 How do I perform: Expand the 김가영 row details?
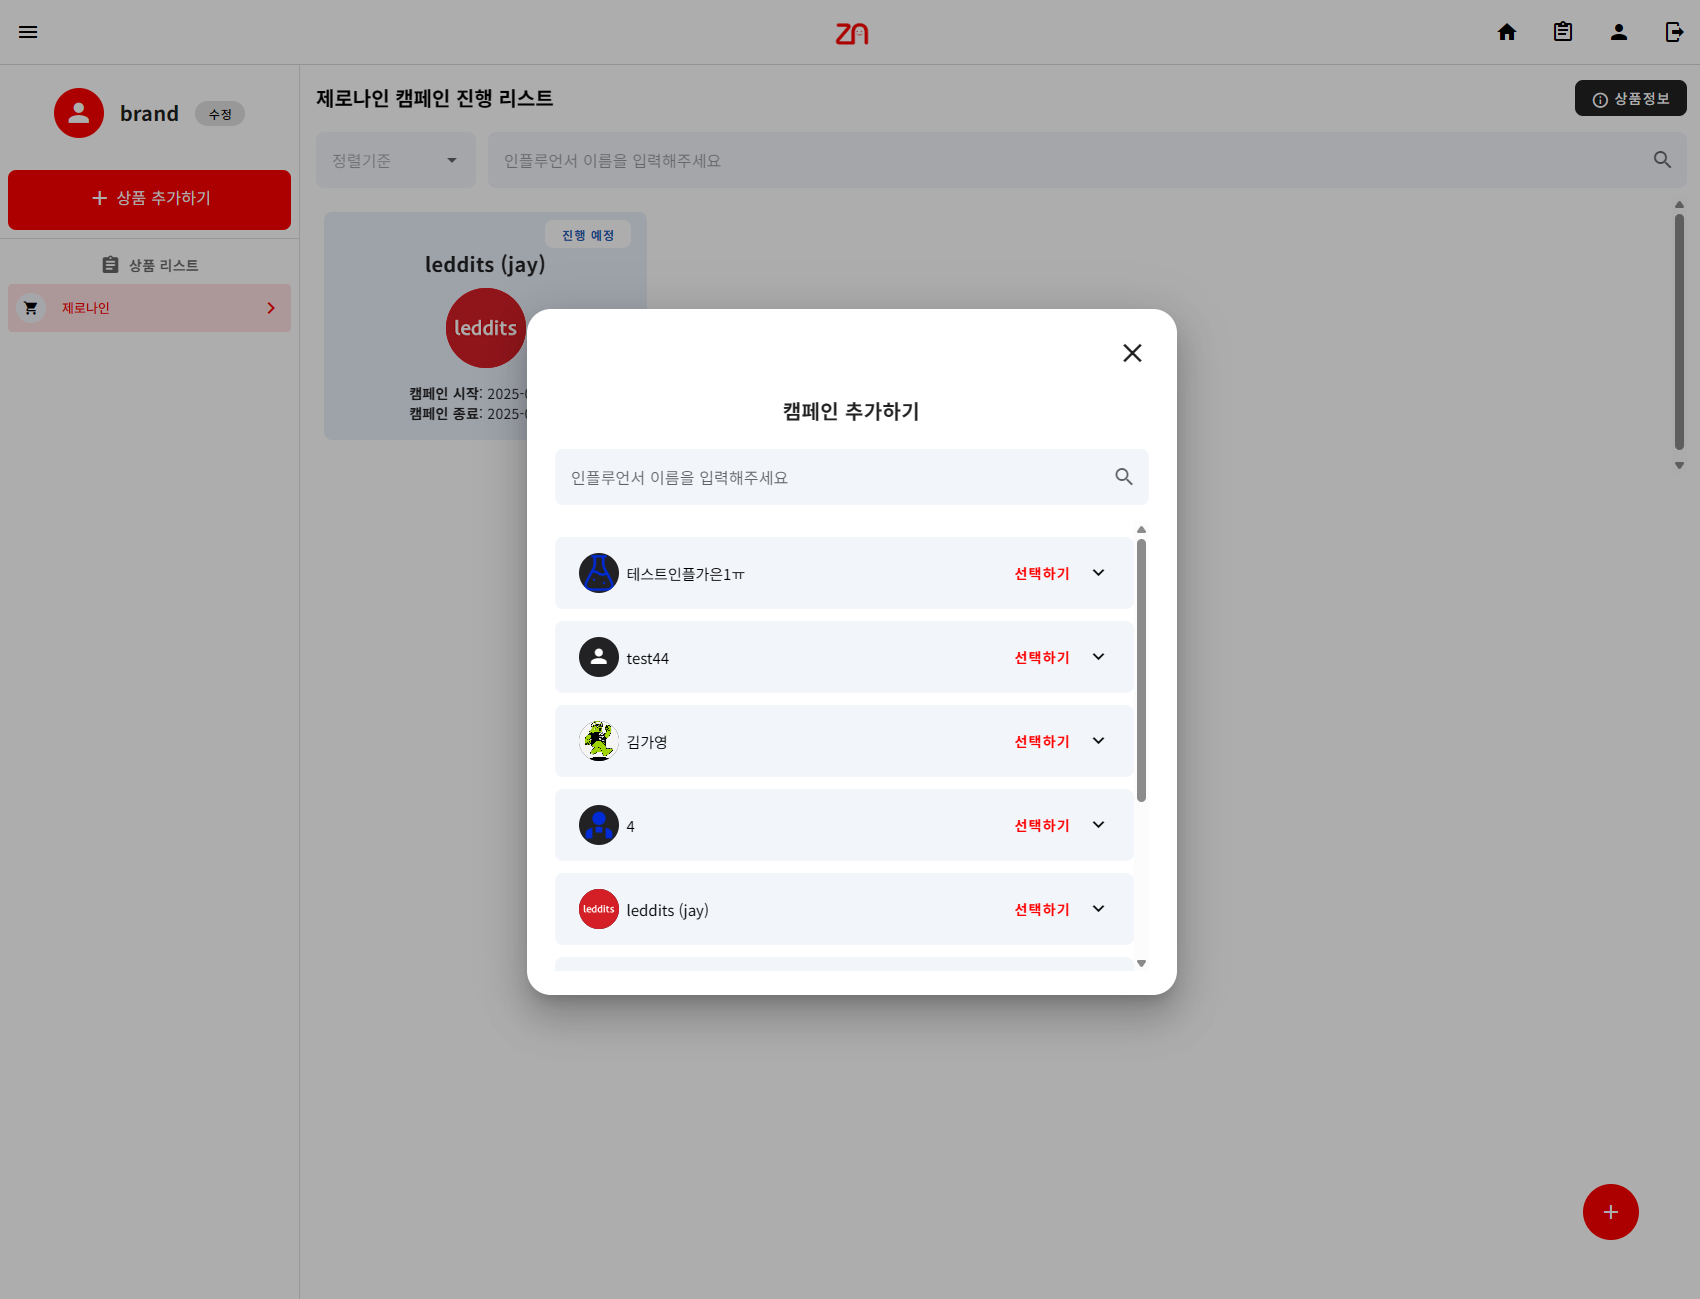click(x=1098, y=741)
